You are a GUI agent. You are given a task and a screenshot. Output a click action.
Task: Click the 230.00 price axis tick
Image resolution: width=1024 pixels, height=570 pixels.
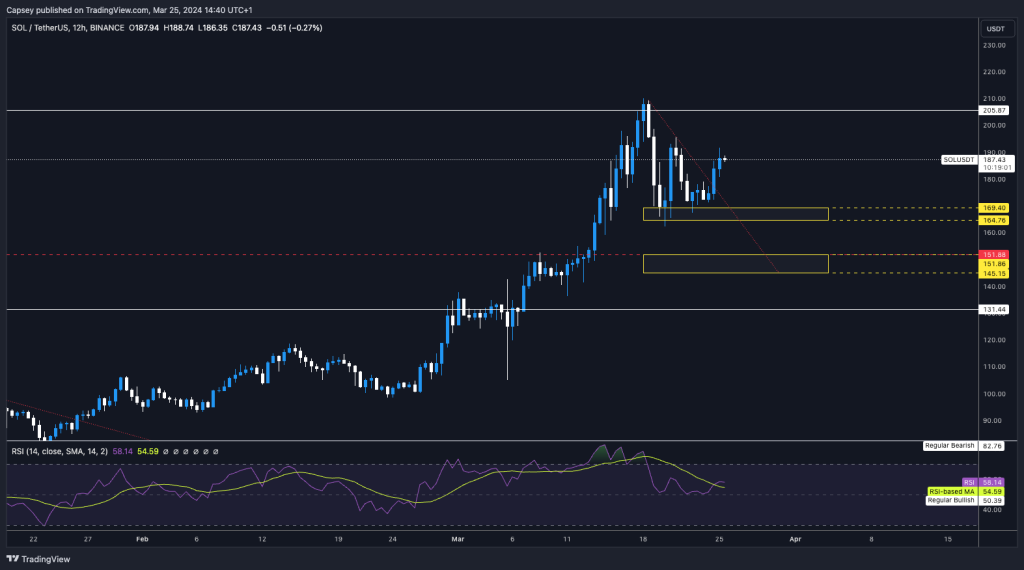[x=995, y=46]
